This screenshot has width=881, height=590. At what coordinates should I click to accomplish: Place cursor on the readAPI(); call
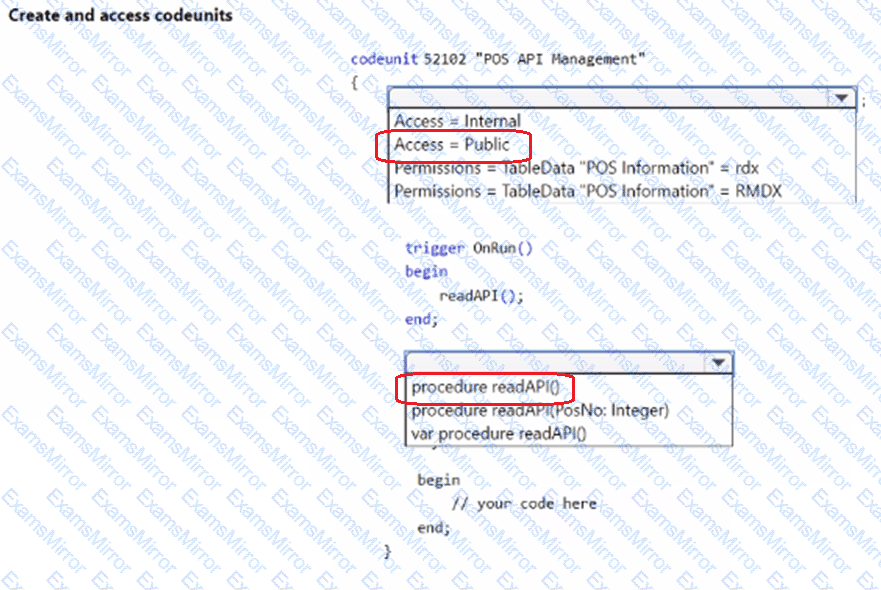[481, 295]
